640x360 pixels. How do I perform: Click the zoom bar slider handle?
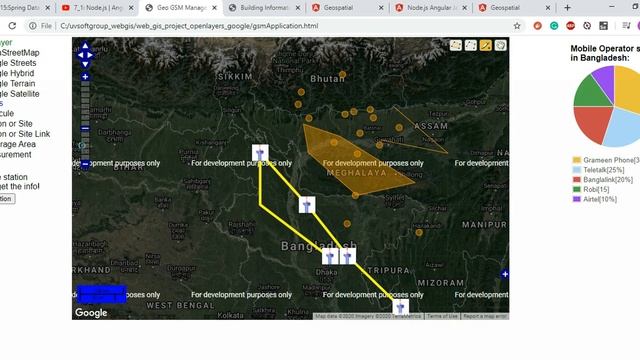click(x=85, y=128)
